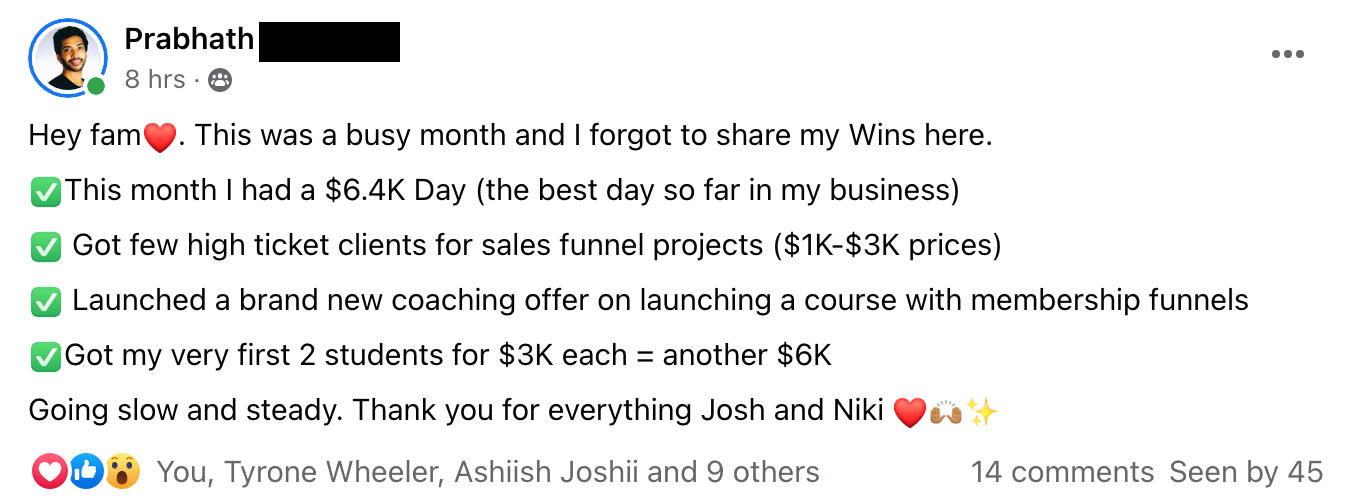Open the Prabhath profile name link

pyautogui.click(x=189, y=40)
